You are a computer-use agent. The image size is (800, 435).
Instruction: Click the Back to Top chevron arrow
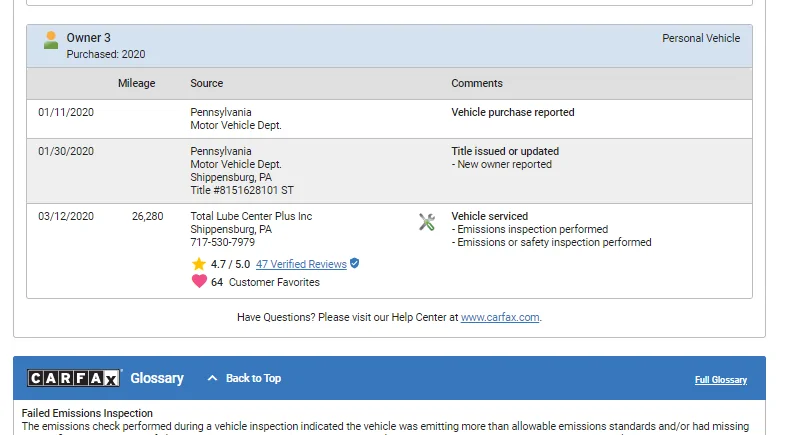(x=212, y=378)
